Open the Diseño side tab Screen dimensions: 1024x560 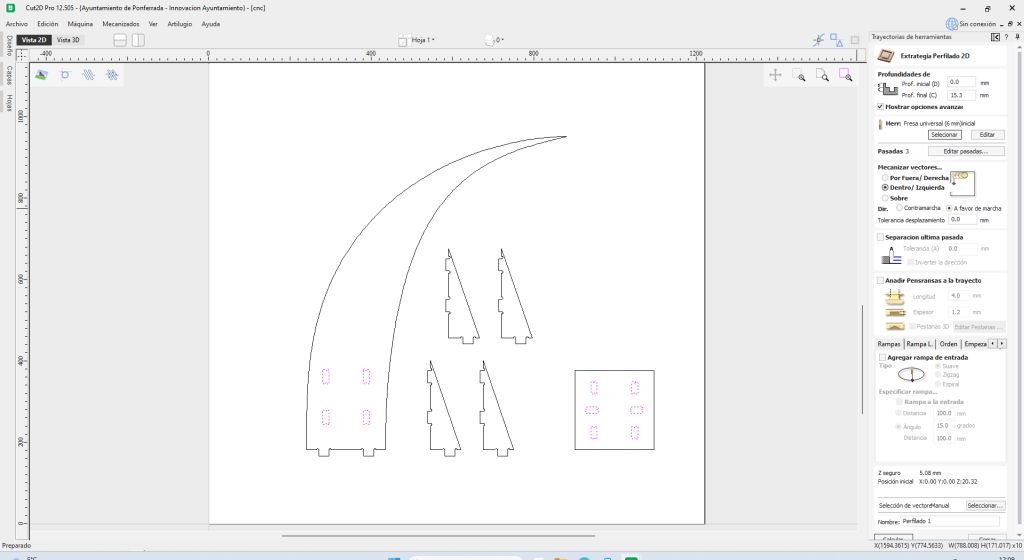(x=9, y=45)
